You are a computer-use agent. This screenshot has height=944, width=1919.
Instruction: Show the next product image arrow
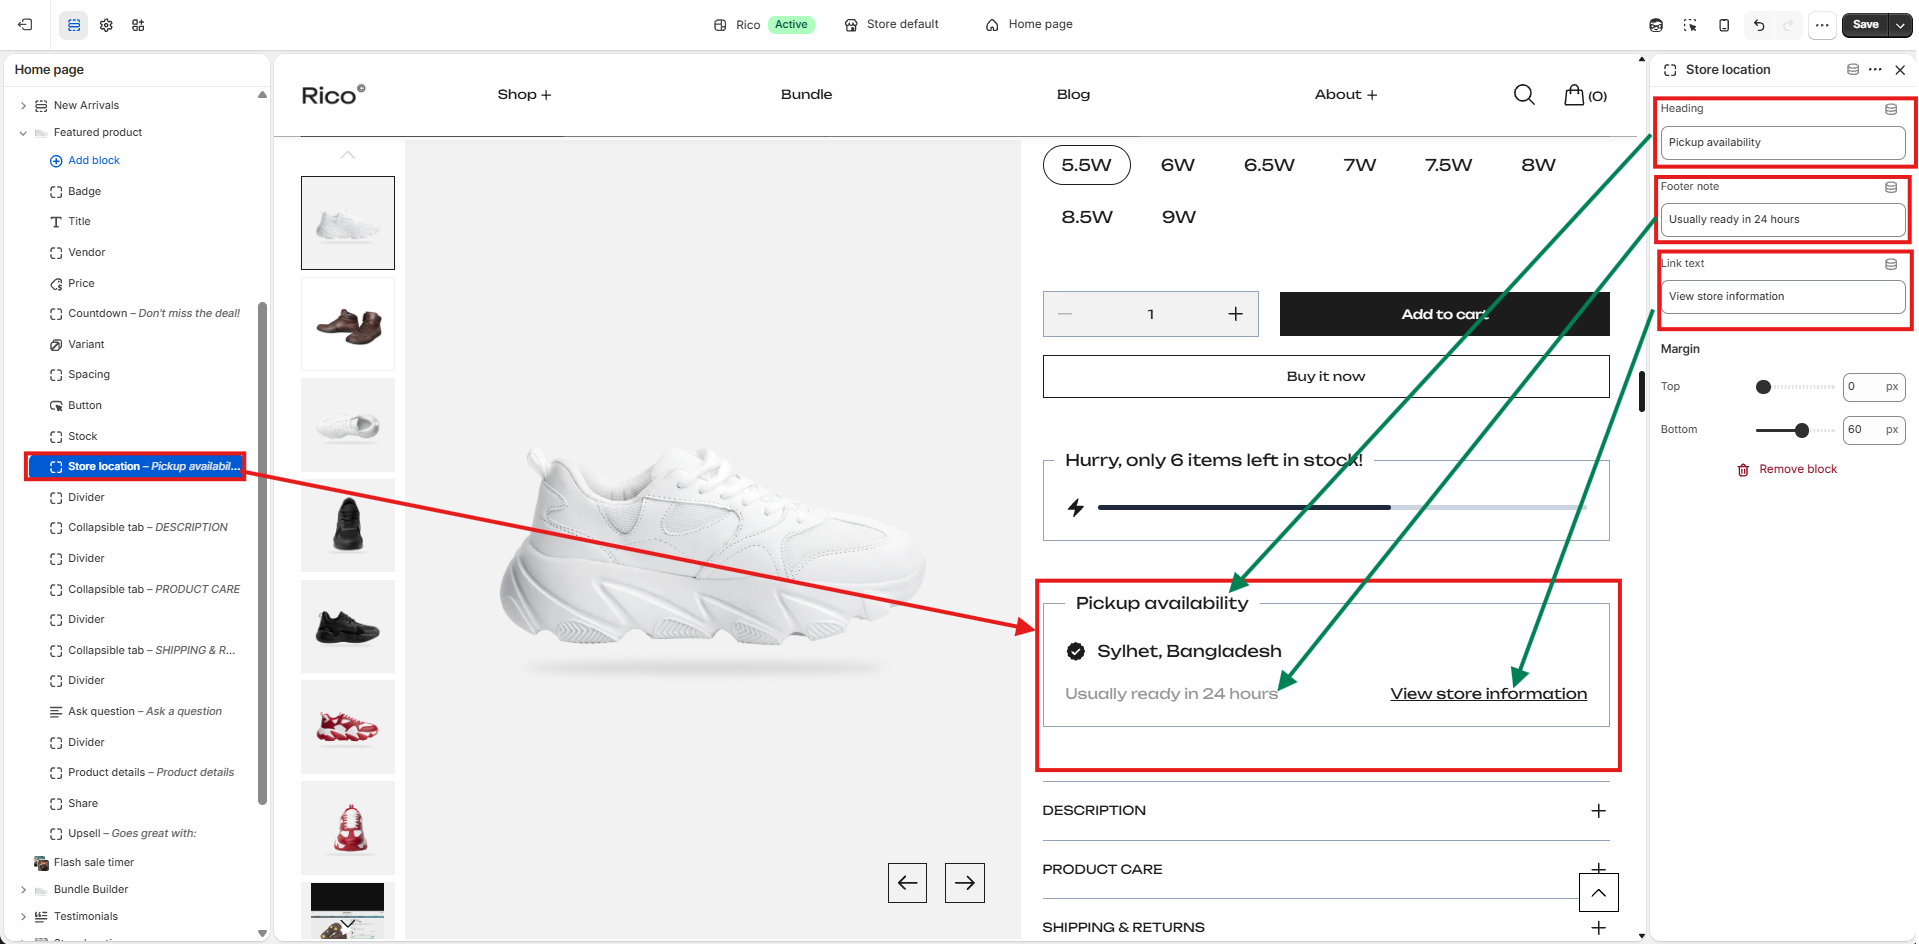[965, 883]
